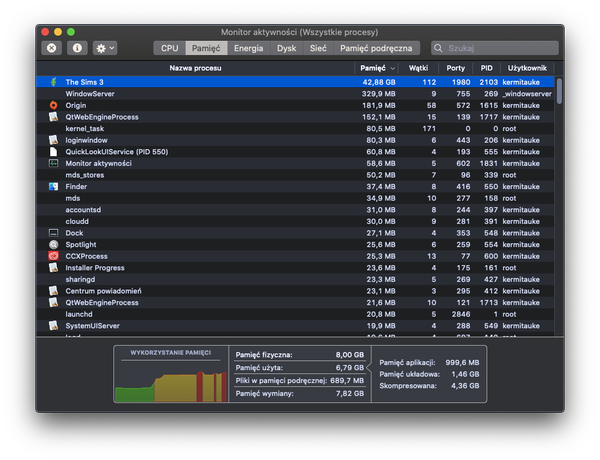Click the Pamięć wymiany 7,82 GB entry
This screenshot has height=460, width=600.
tap(300, 393)
